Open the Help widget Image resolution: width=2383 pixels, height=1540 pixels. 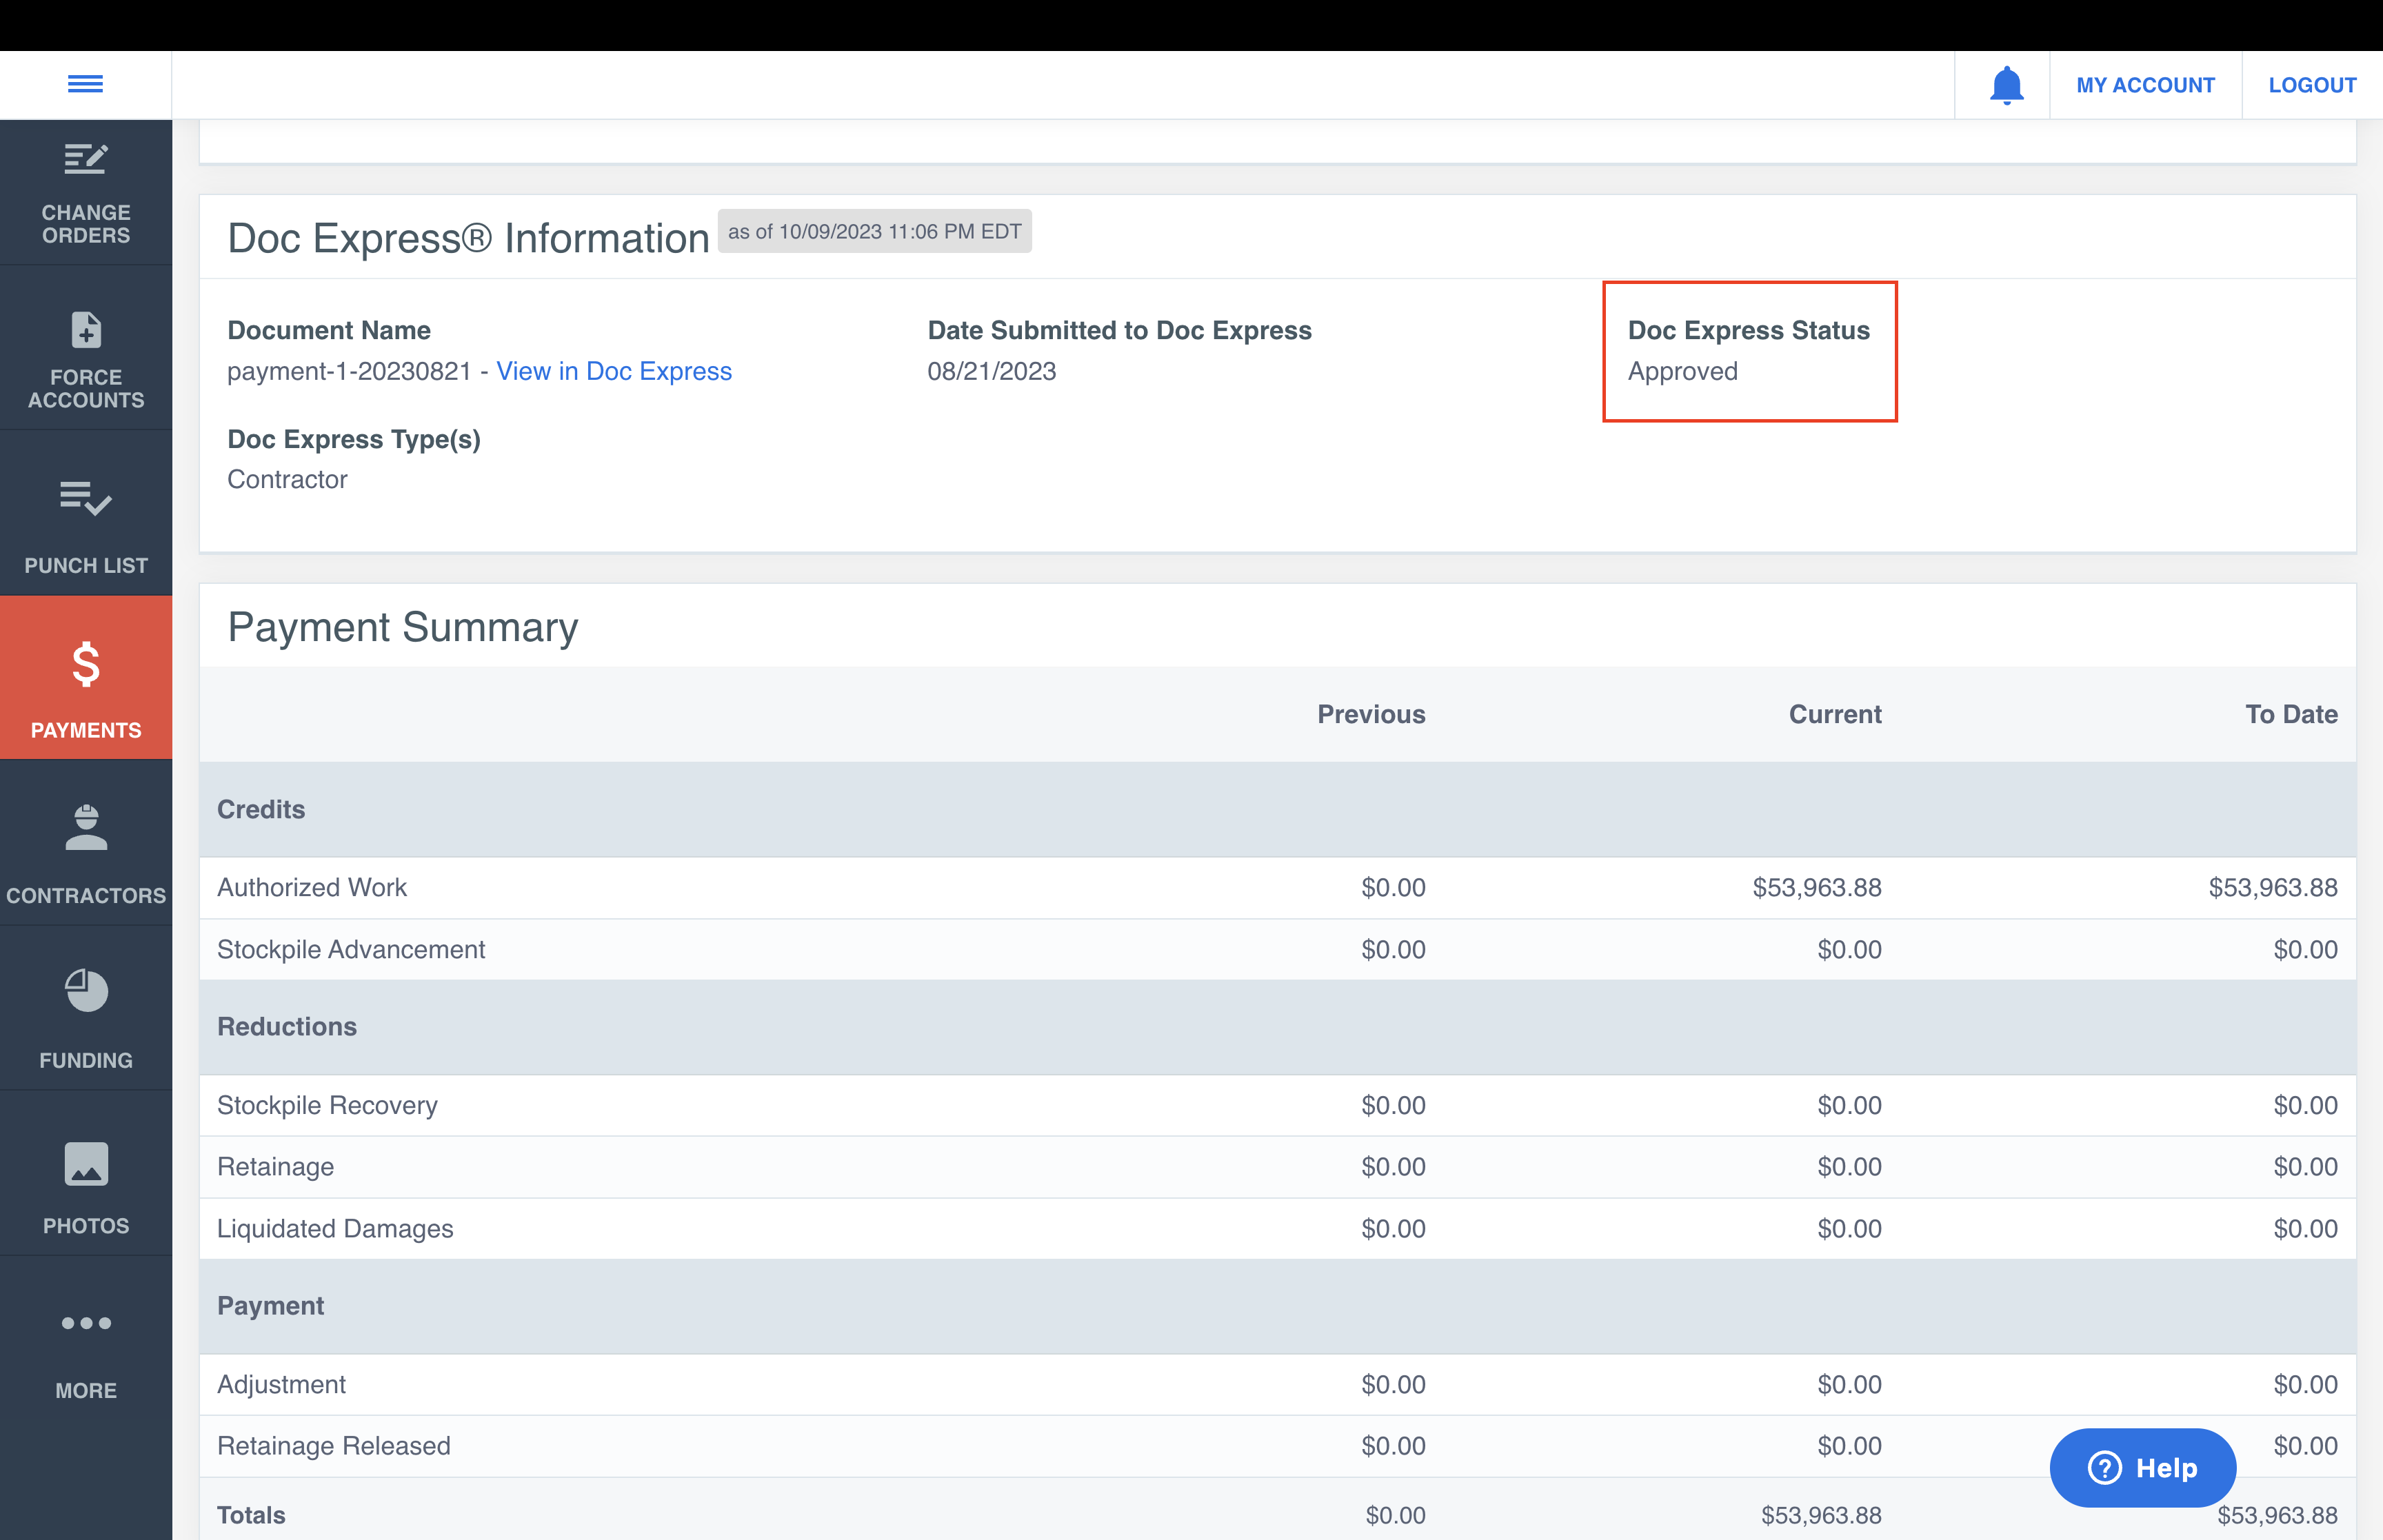pyautogui.click(x=2142, y=1467)
